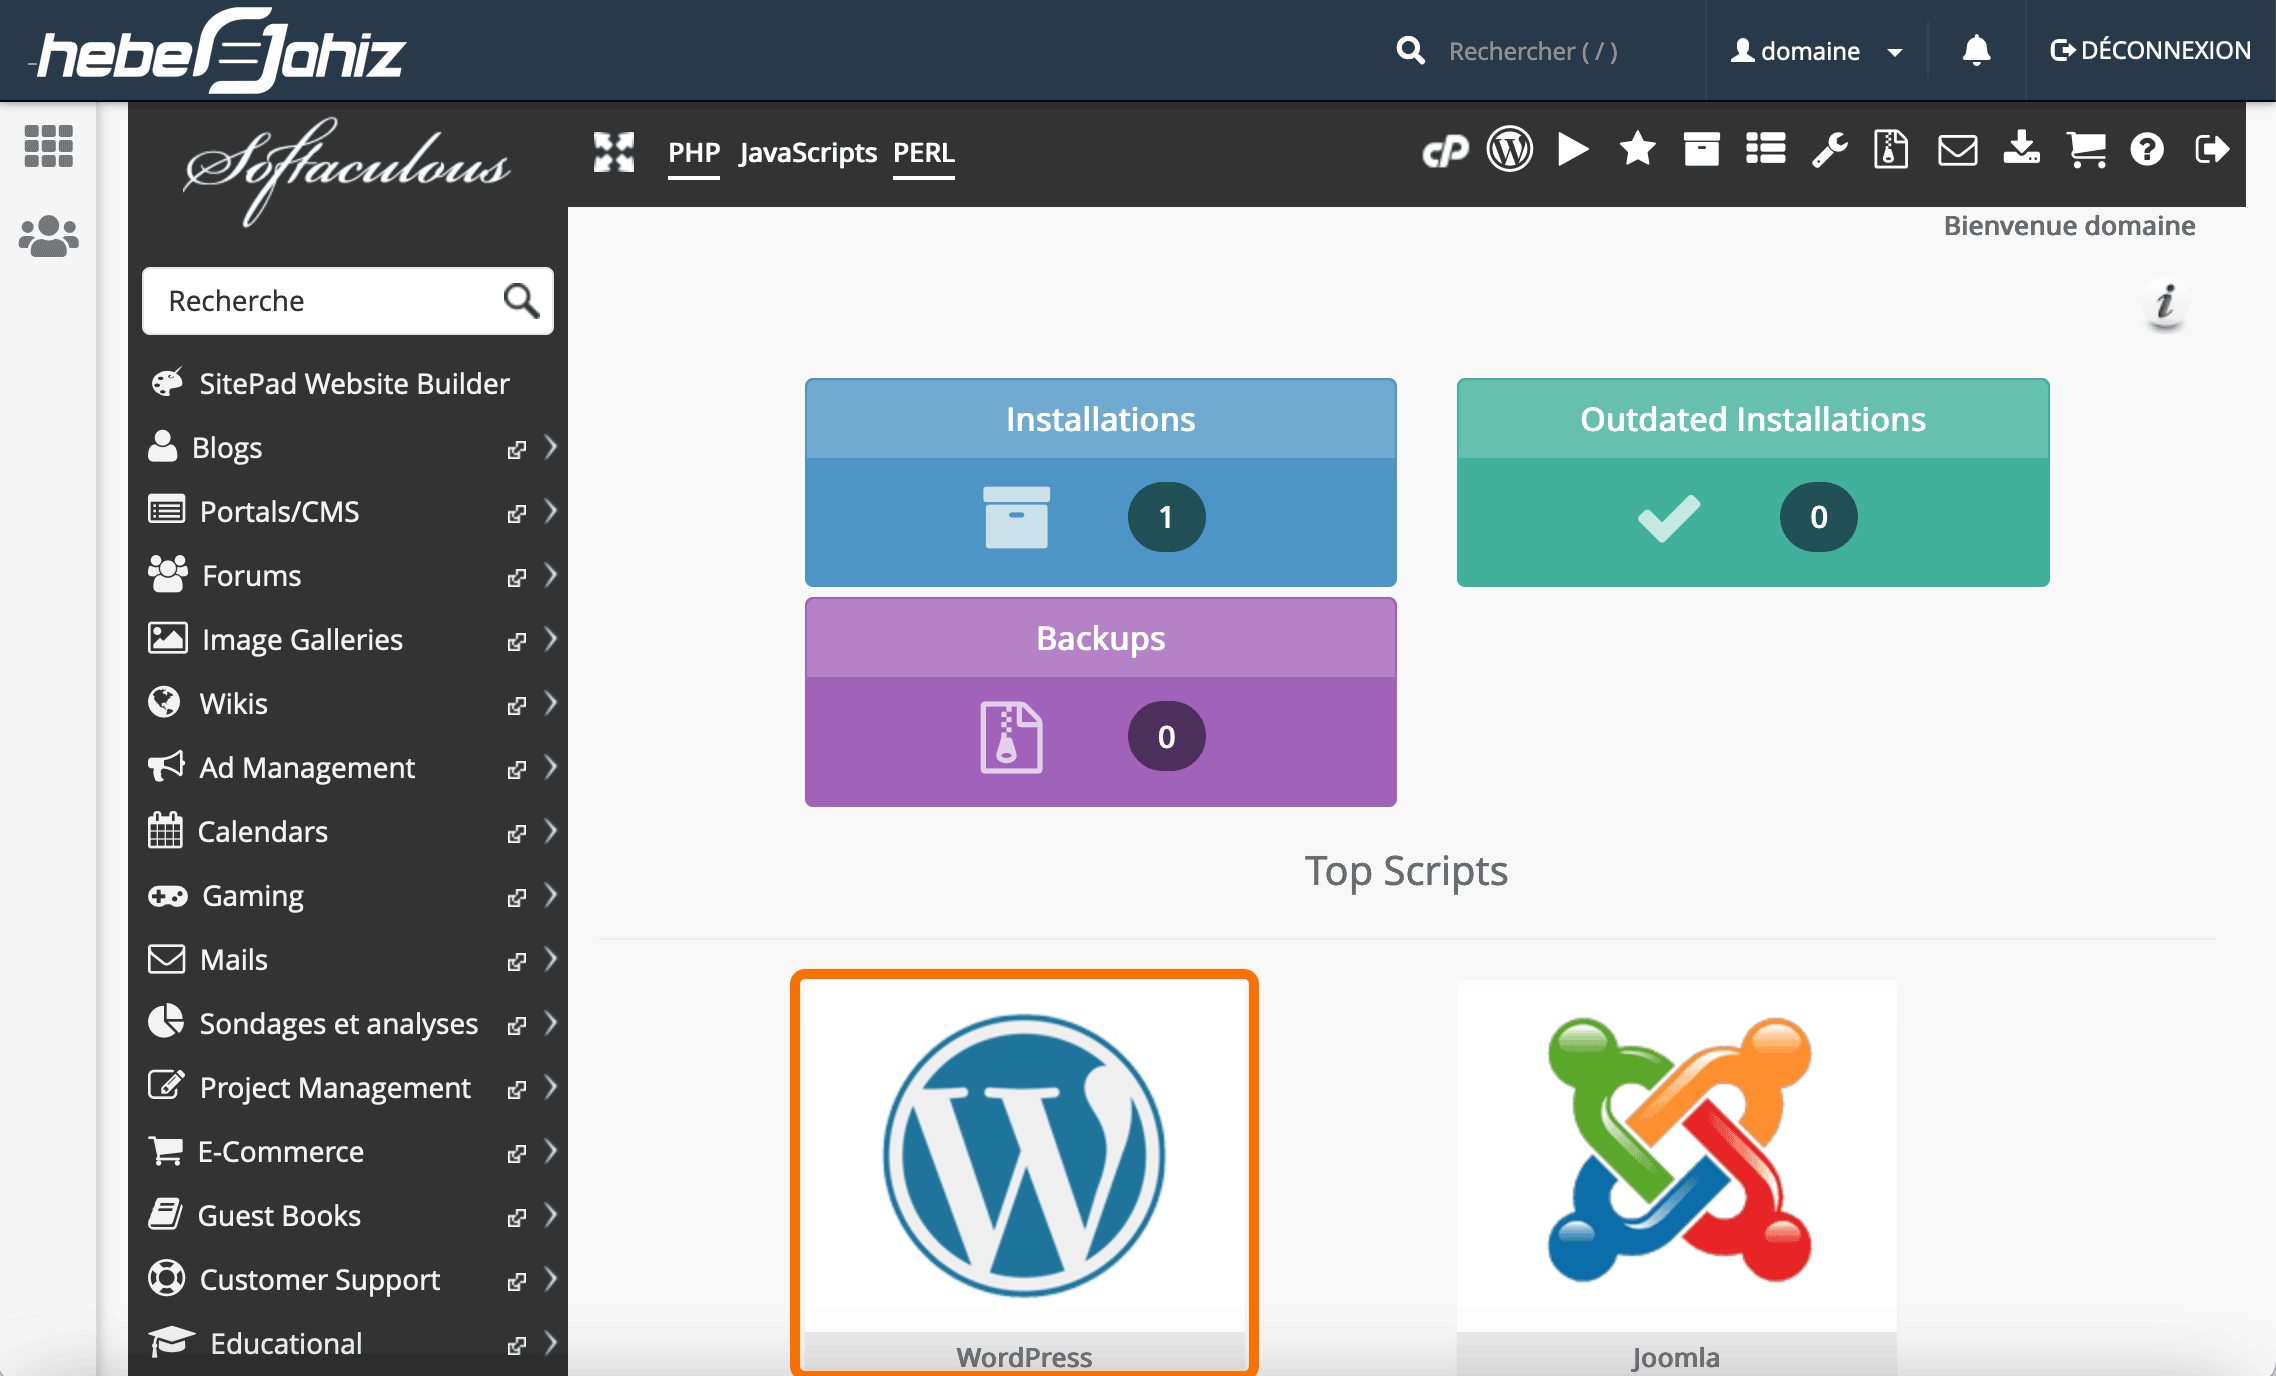Image resolution: width=2276 pixels, height=1376 pixels.
Task: Open the star ratings icon in toolbar
Action: (1637, 150)
